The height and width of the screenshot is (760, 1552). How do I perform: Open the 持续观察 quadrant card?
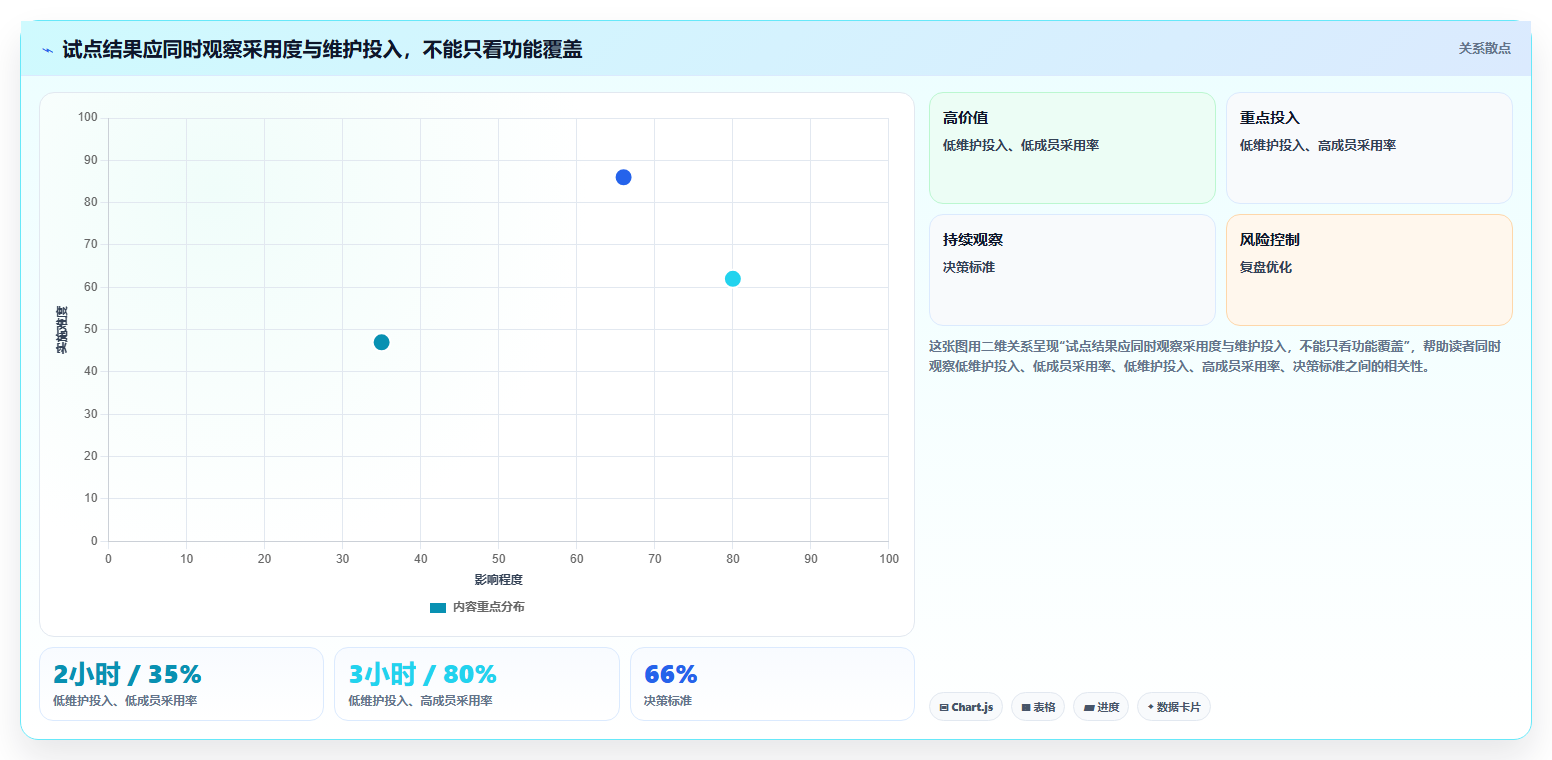(1072, 270)
